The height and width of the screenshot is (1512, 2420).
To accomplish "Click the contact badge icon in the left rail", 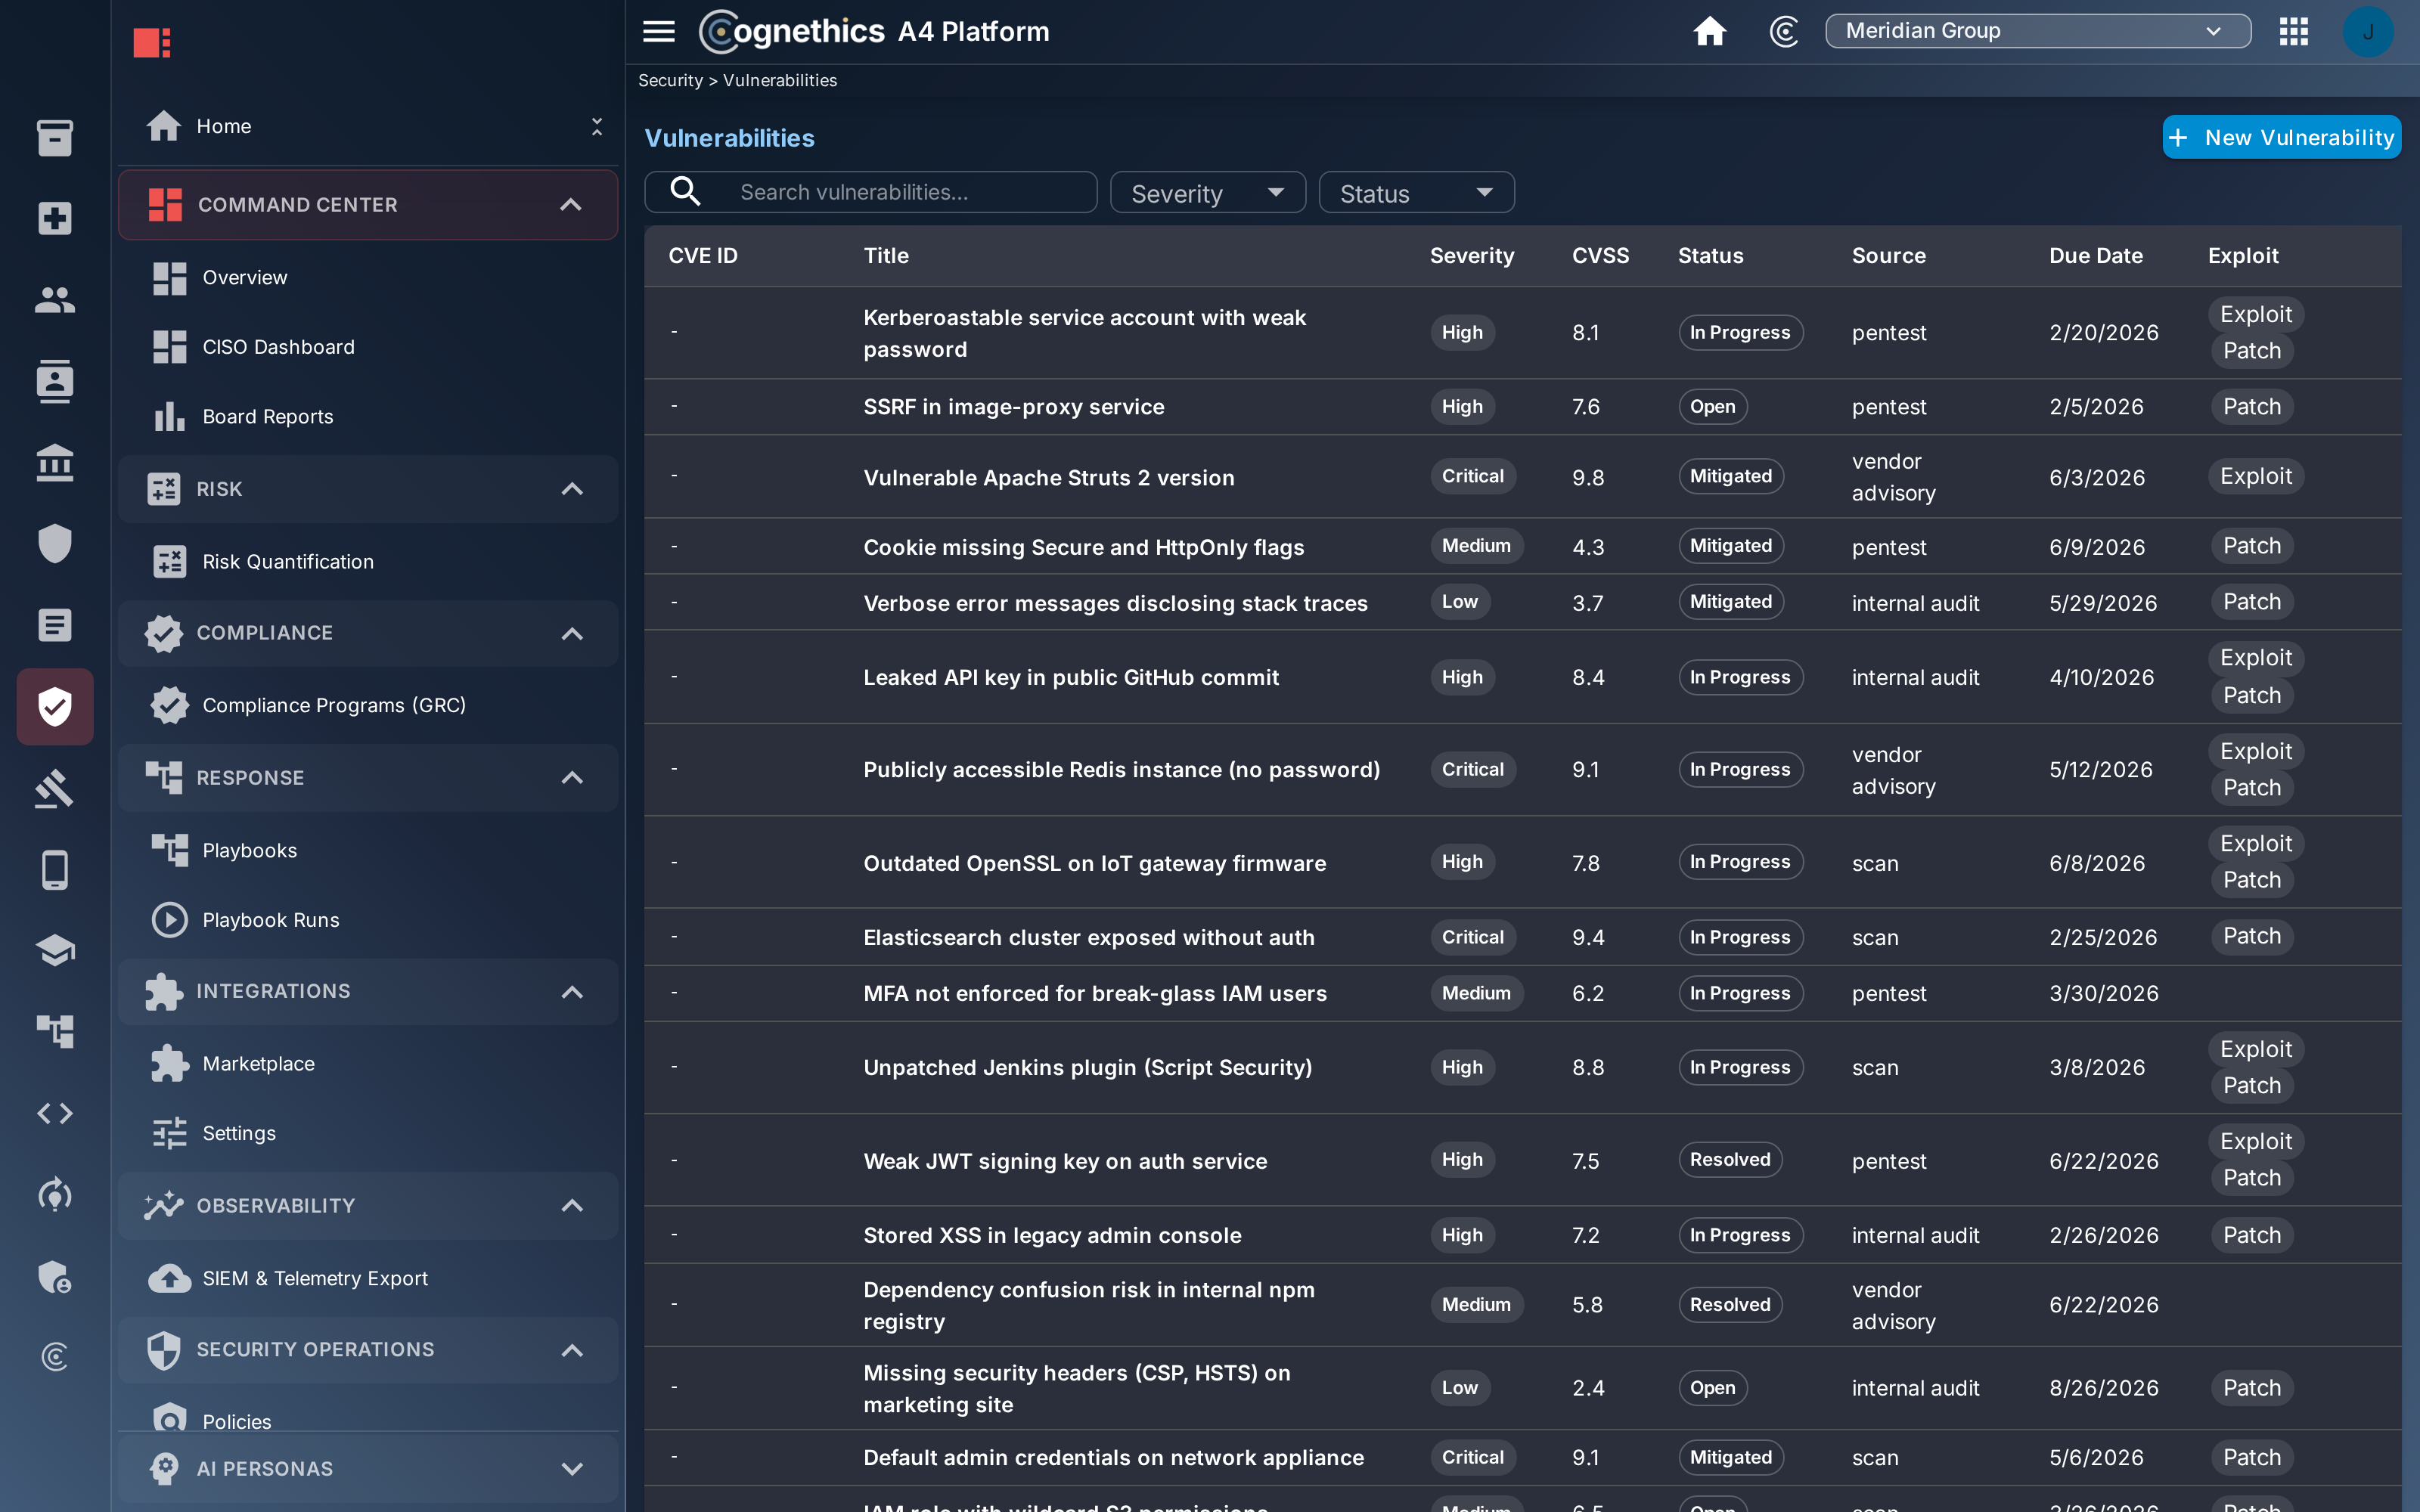I will 55,381.
